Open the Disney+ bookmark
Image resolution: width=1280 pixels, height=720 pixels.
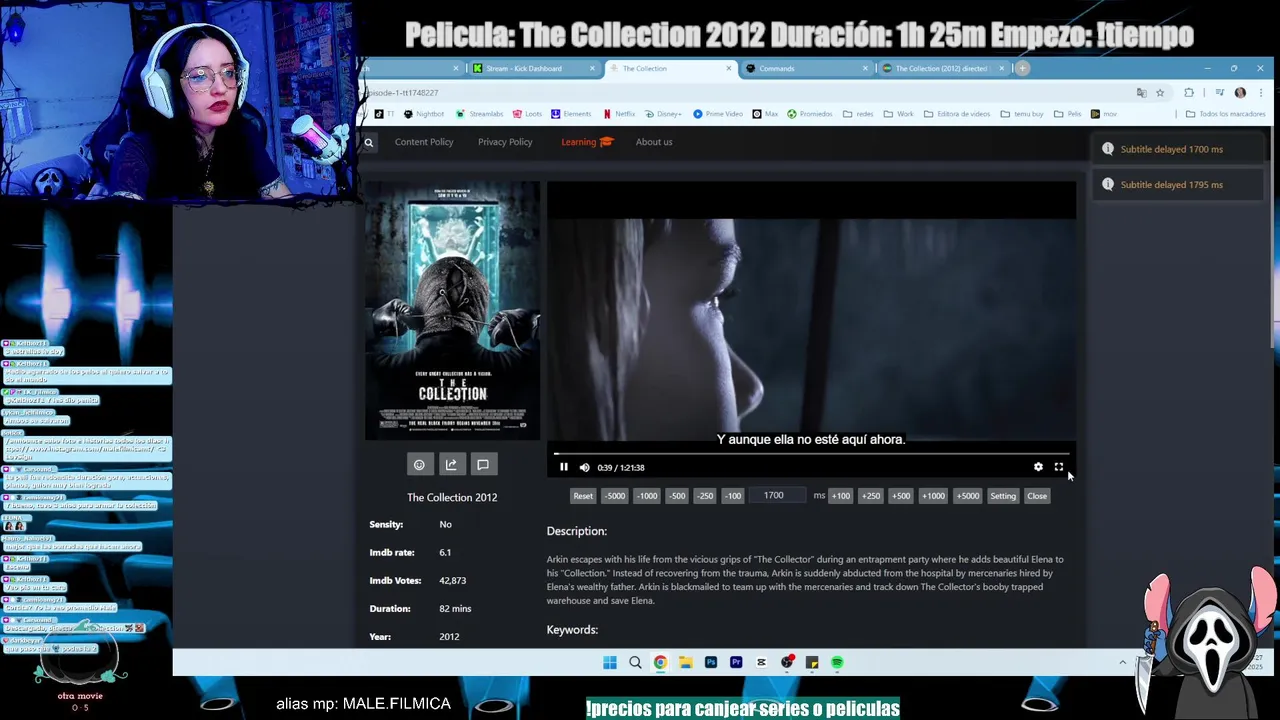pyautogui.click(x=663, y=114)
